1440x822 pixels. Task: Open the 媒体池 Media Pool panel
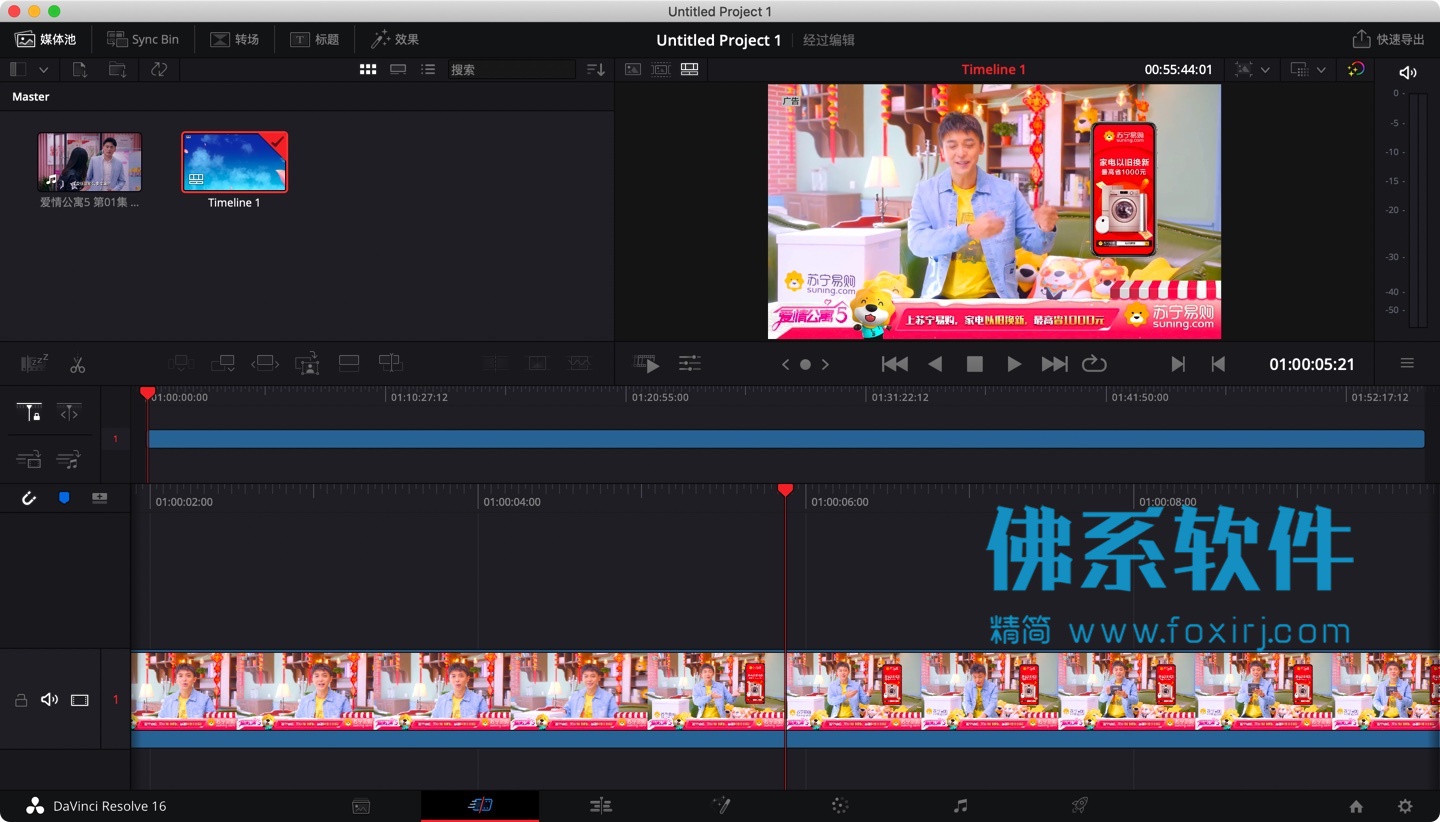[46, 39]
